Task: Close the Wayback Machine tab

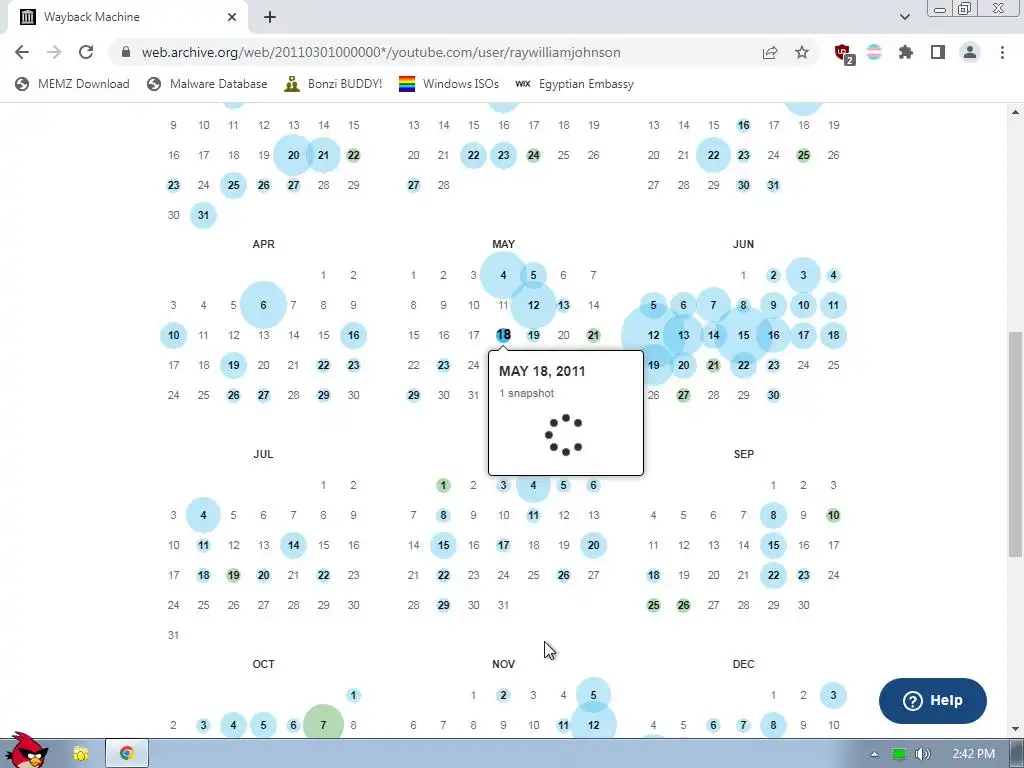Action: (232, 17)
